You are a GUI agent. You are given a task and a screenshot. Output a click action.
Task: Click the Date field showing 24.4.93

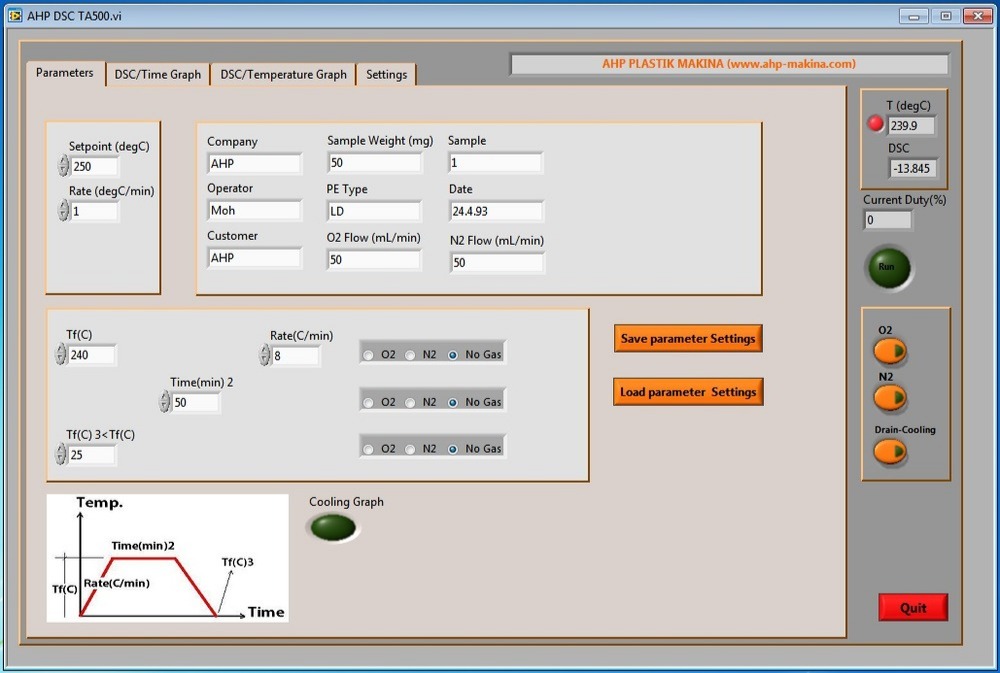[496, 211]
